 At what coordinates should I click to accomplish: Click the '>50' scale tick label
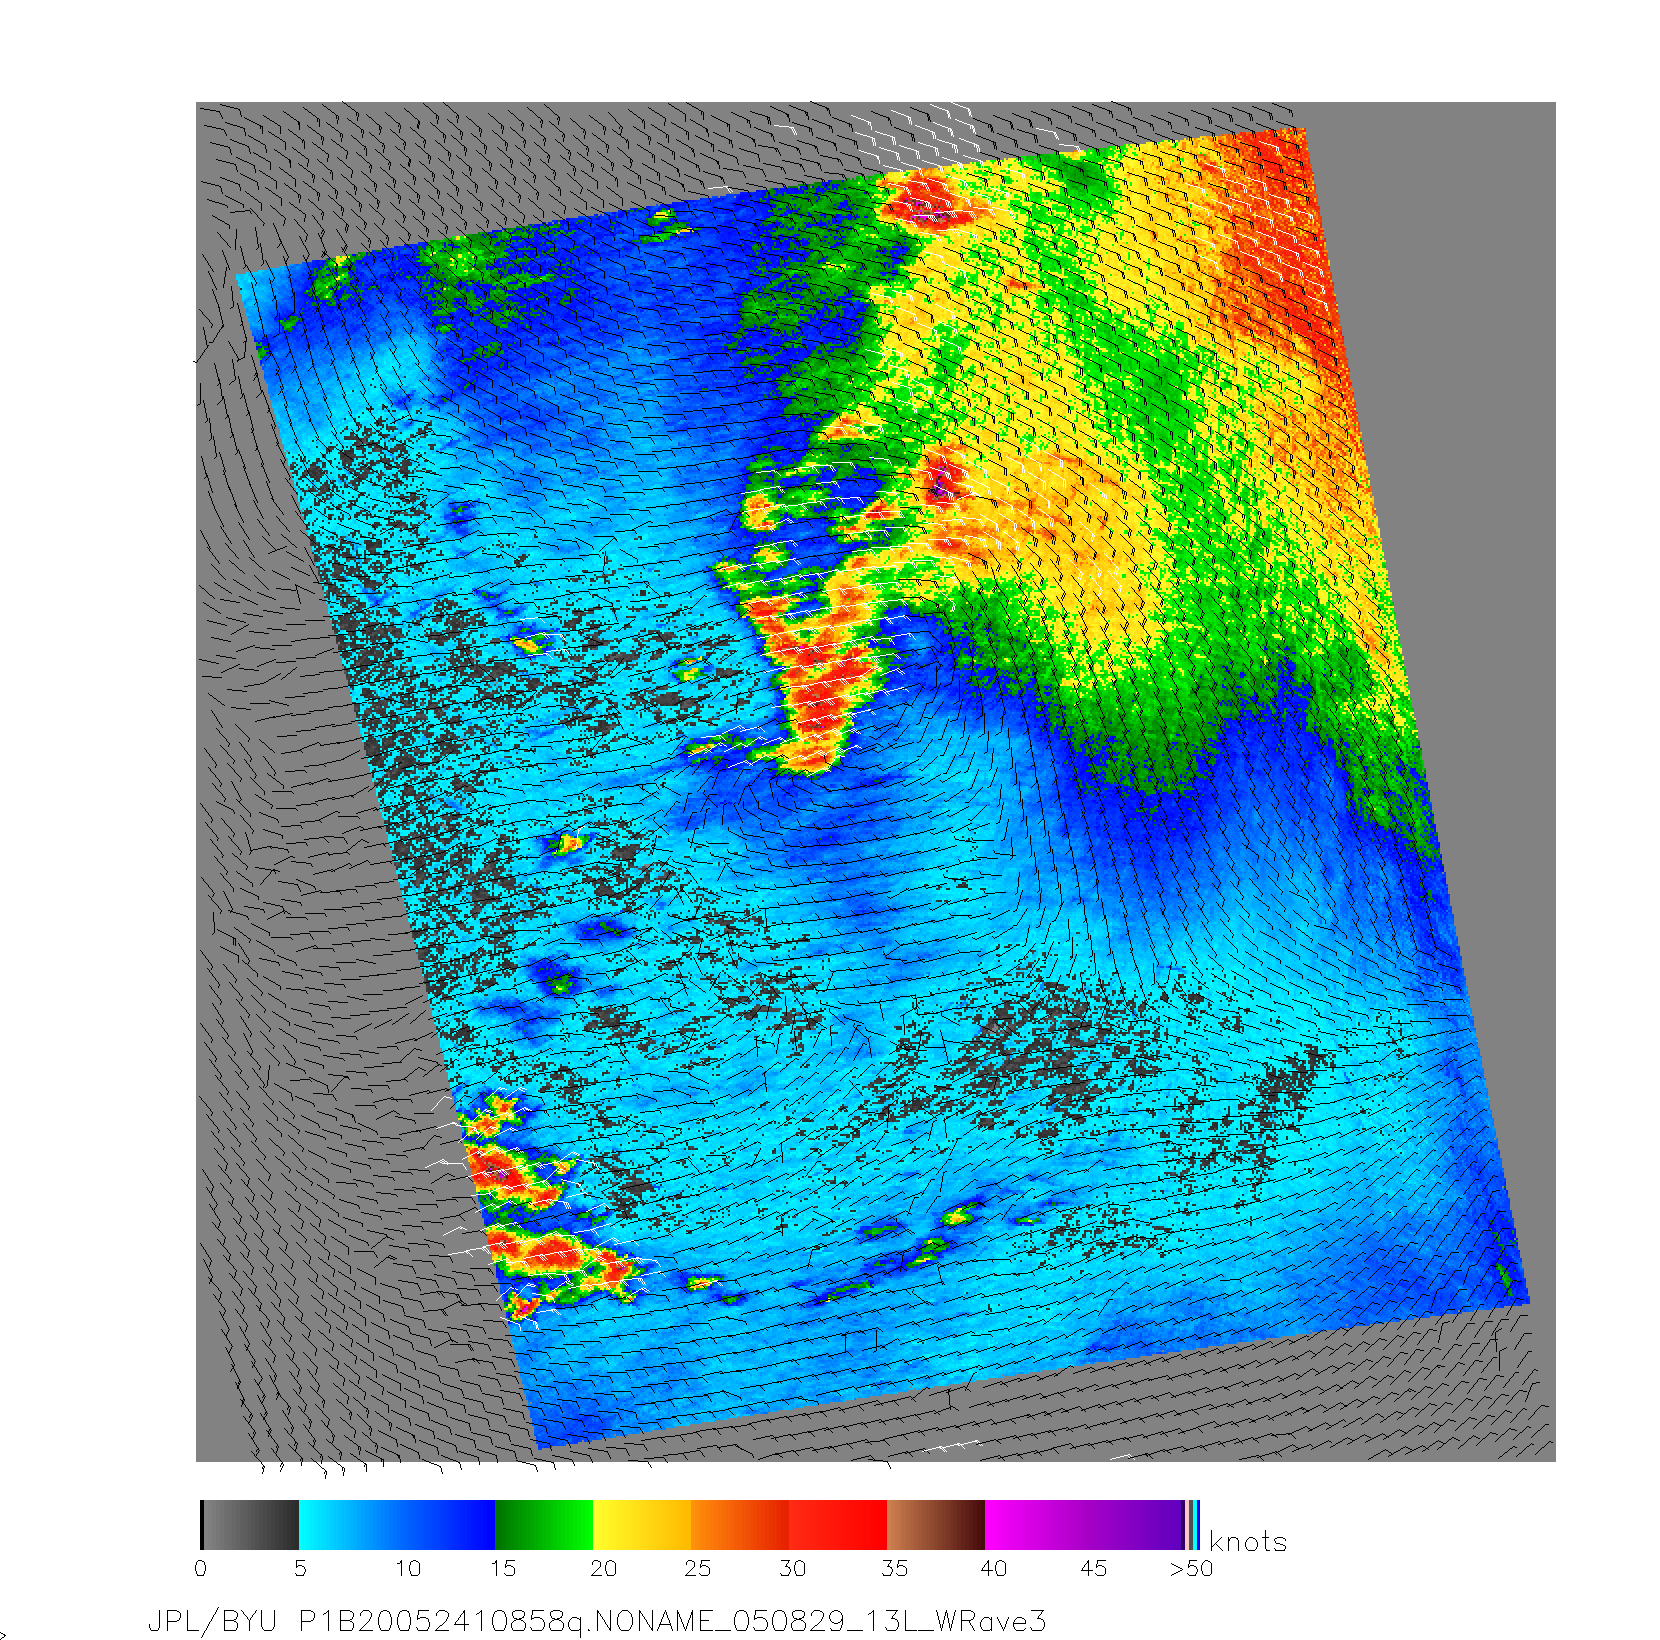(x=1192, y=1568)
